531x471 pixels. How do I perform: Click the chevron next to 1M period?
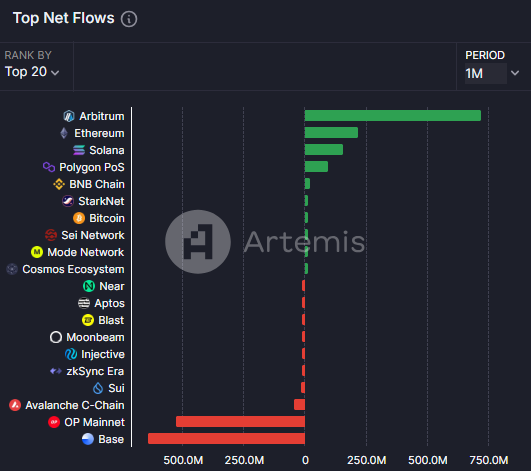coord(515,73)
